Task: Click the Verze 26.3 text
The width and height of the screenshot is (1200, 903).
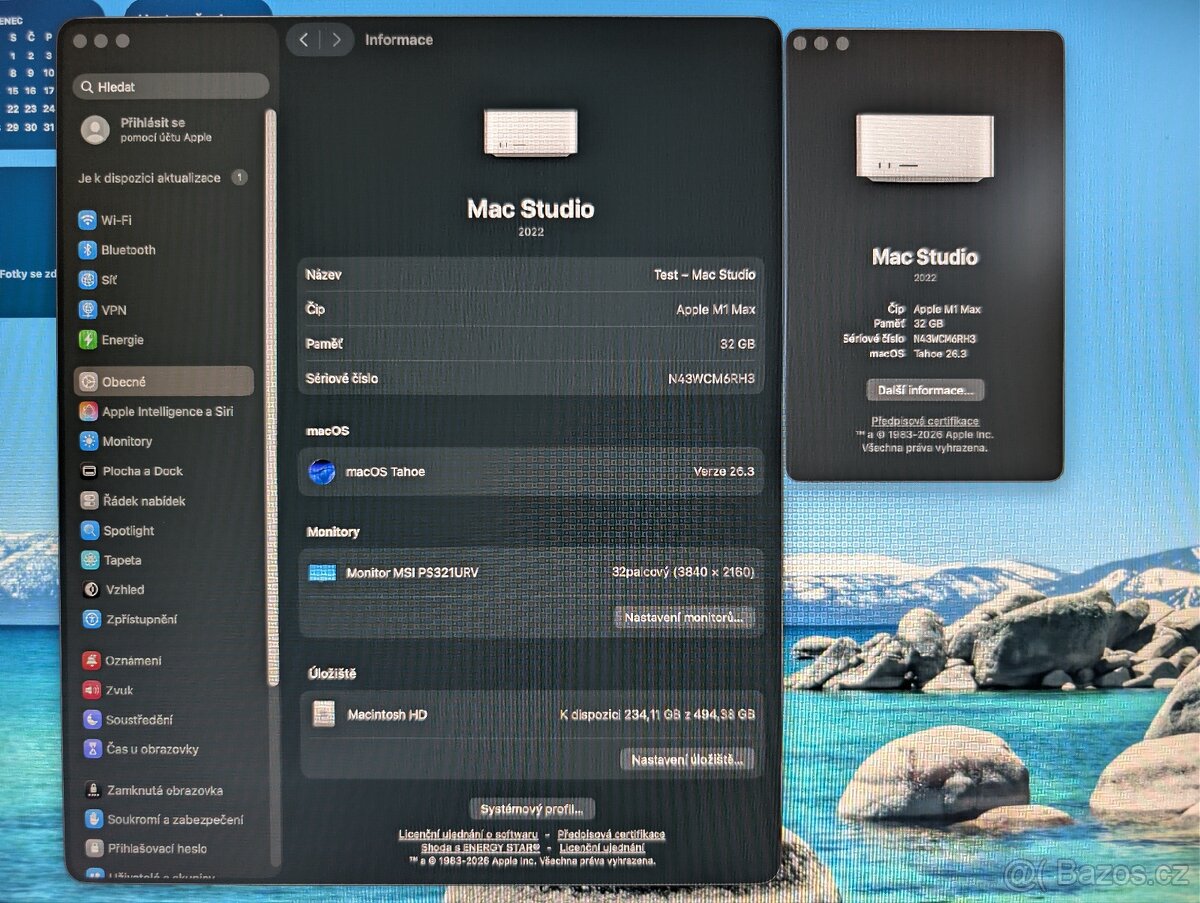Action: (x=724, y=472)
